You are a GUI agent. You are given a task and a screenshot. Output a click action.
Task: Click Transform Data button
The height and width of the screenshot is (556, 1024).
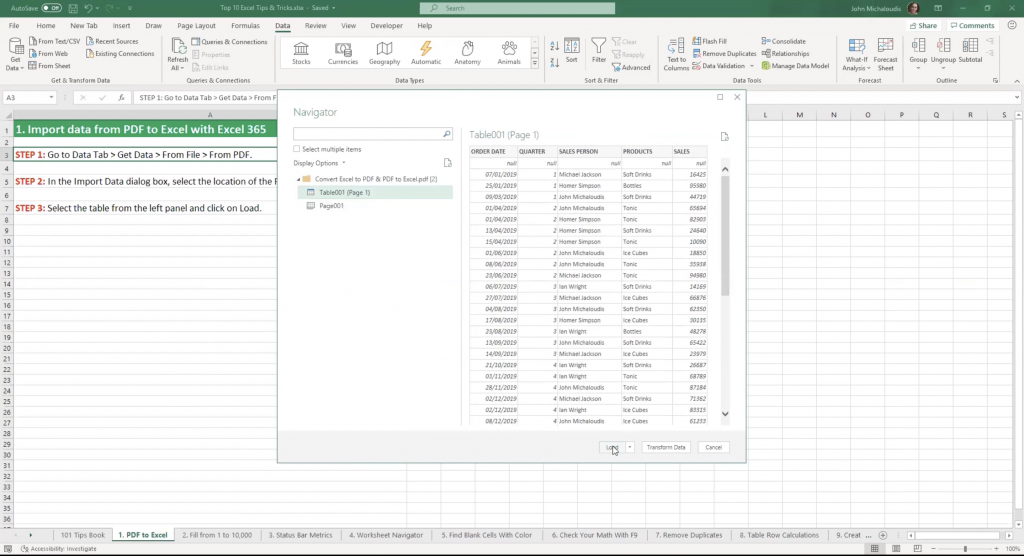pyautogui.click(x=665, y=448)
